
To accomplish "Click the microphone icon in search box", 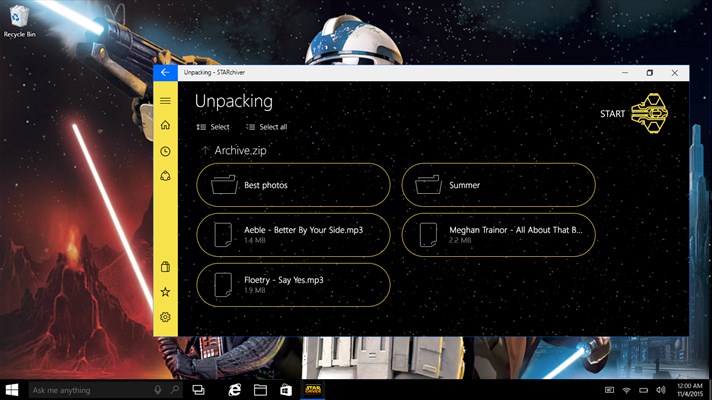I will (158, 390).
